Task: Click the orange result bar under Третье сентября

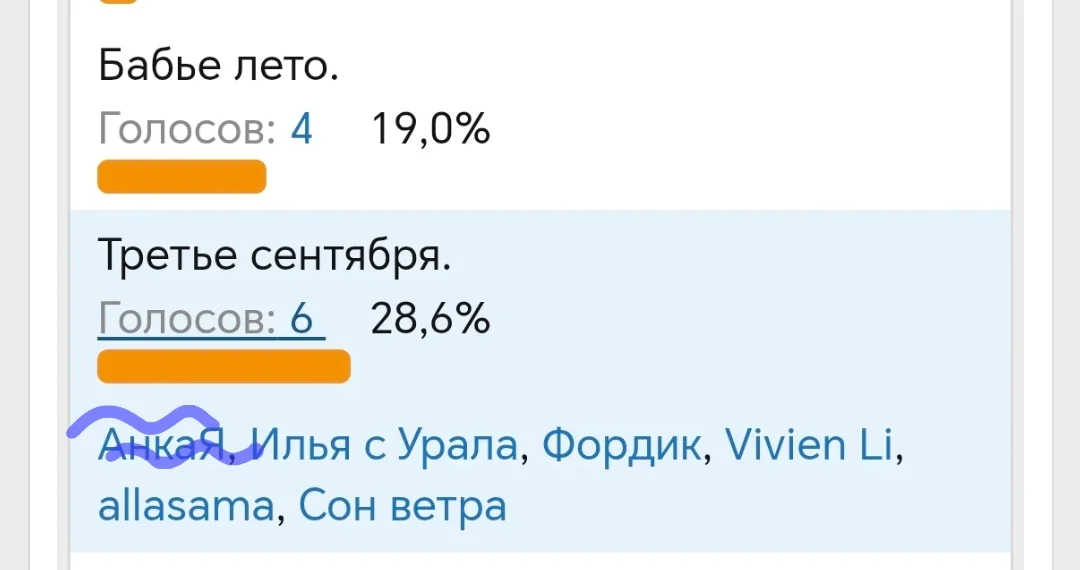Action: [223, 366]
